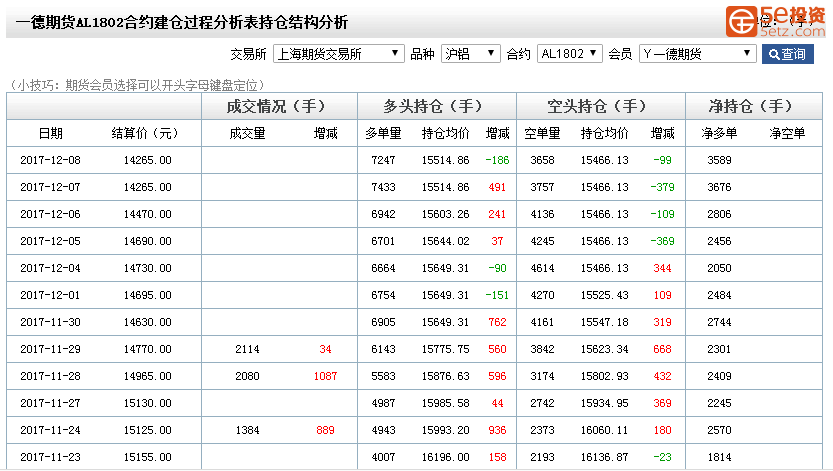Click short average price 15547.18
Screen dimensions: 833x471
pyautogui.click(x=605, y=322)
